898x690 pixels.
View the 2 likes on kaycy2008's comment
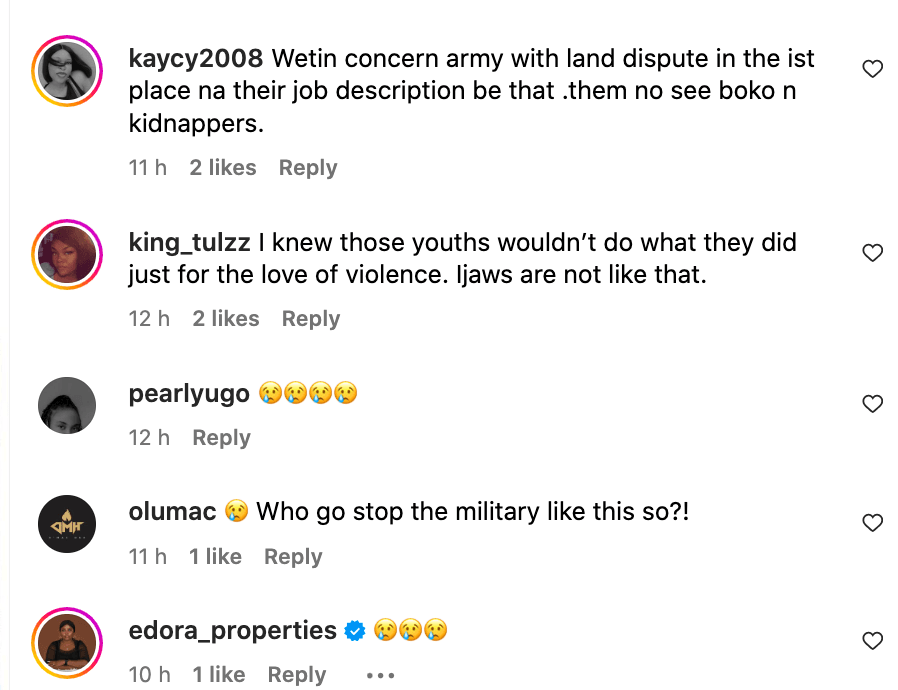(223, 168)
